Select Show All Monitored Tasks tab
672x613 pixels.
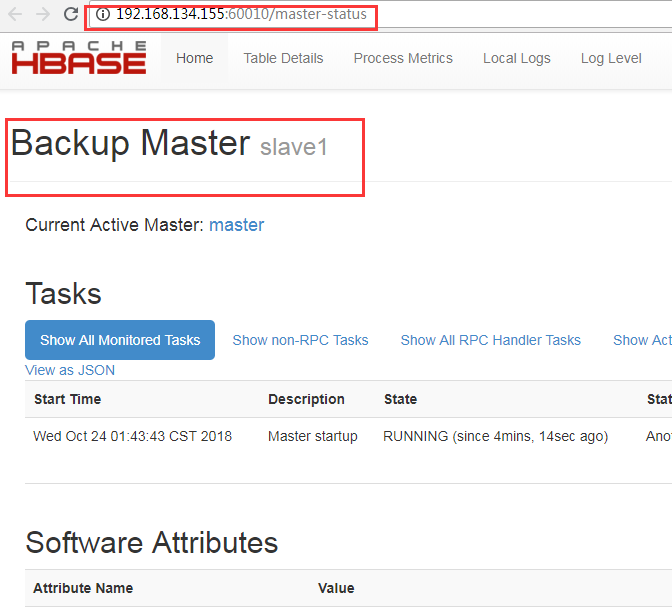(120, 340)
